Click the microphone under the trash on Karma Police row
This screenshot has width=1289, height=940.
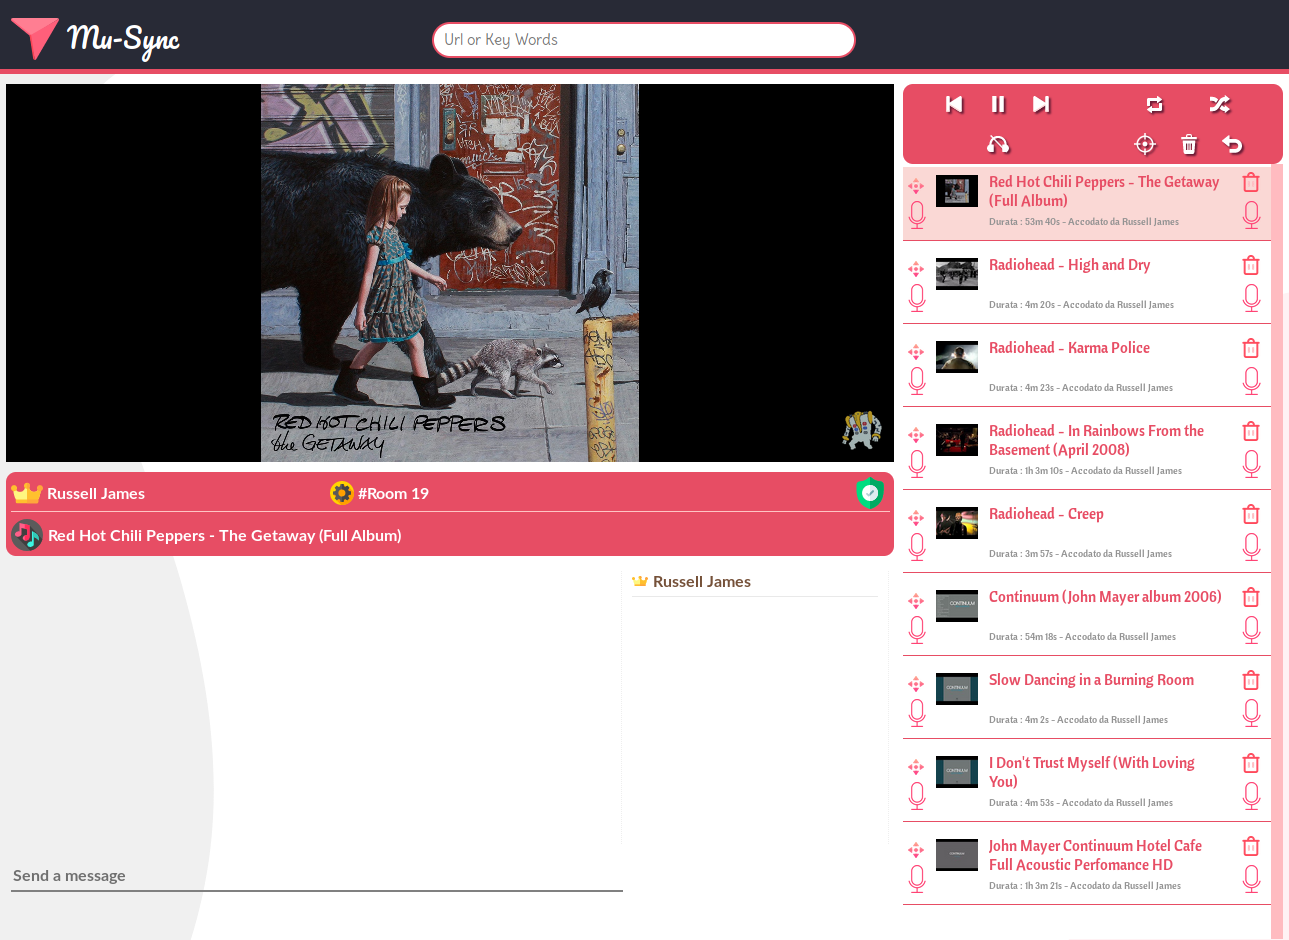(1251, 381)
